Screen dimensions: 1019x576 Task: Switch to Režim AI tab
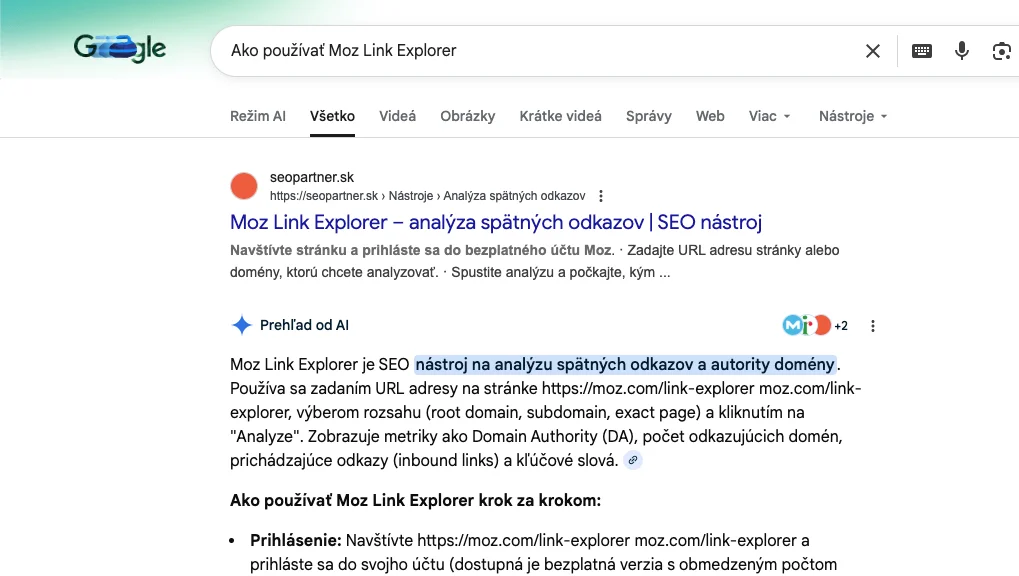[258, 116]
